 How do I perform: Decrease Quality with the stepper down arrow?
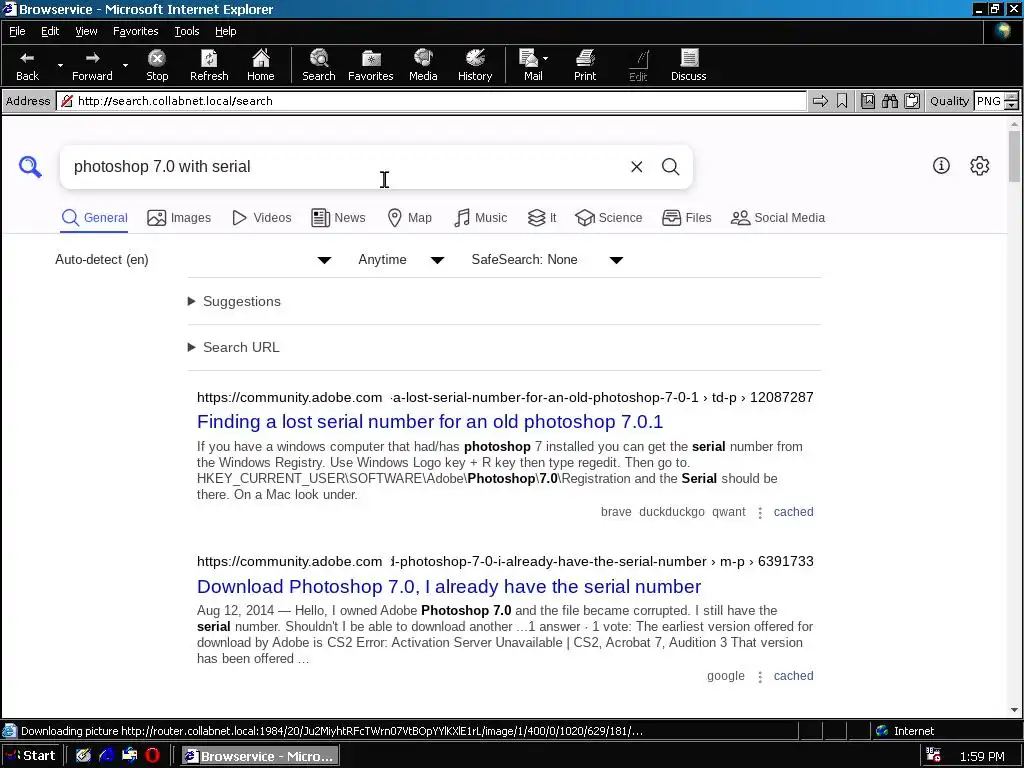pos(1012,105)
